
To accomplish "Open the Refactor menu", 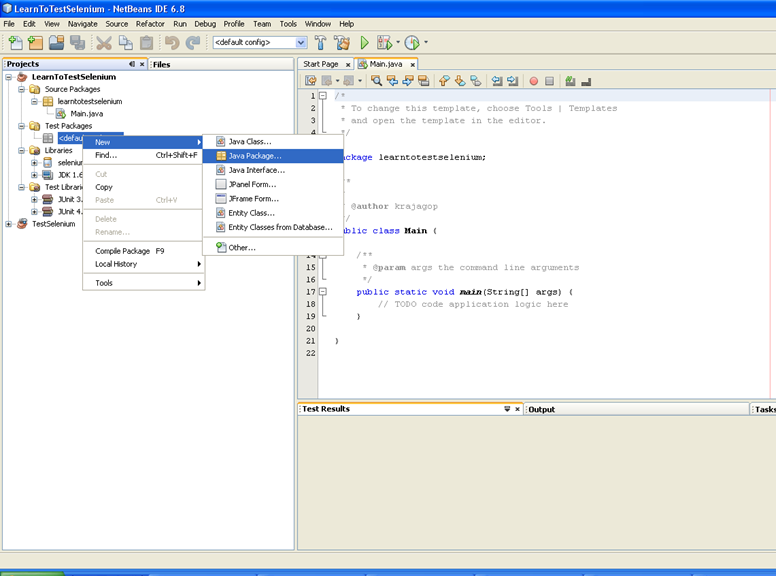I will pyautogui.click(x=150, y=24).
